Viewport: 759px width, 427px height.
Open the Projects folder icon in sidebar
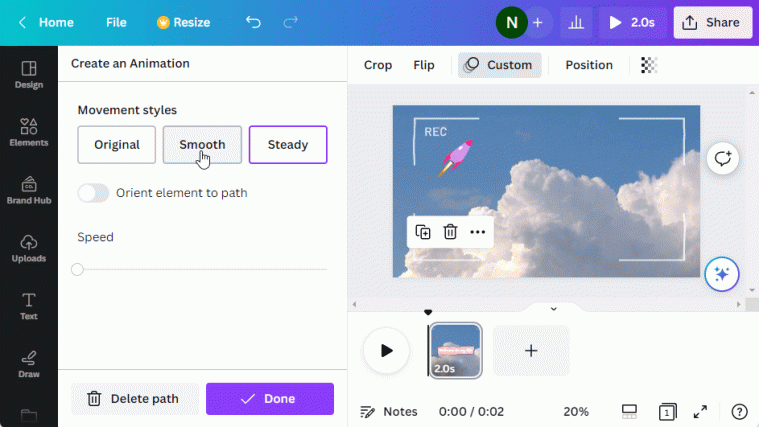29,415
